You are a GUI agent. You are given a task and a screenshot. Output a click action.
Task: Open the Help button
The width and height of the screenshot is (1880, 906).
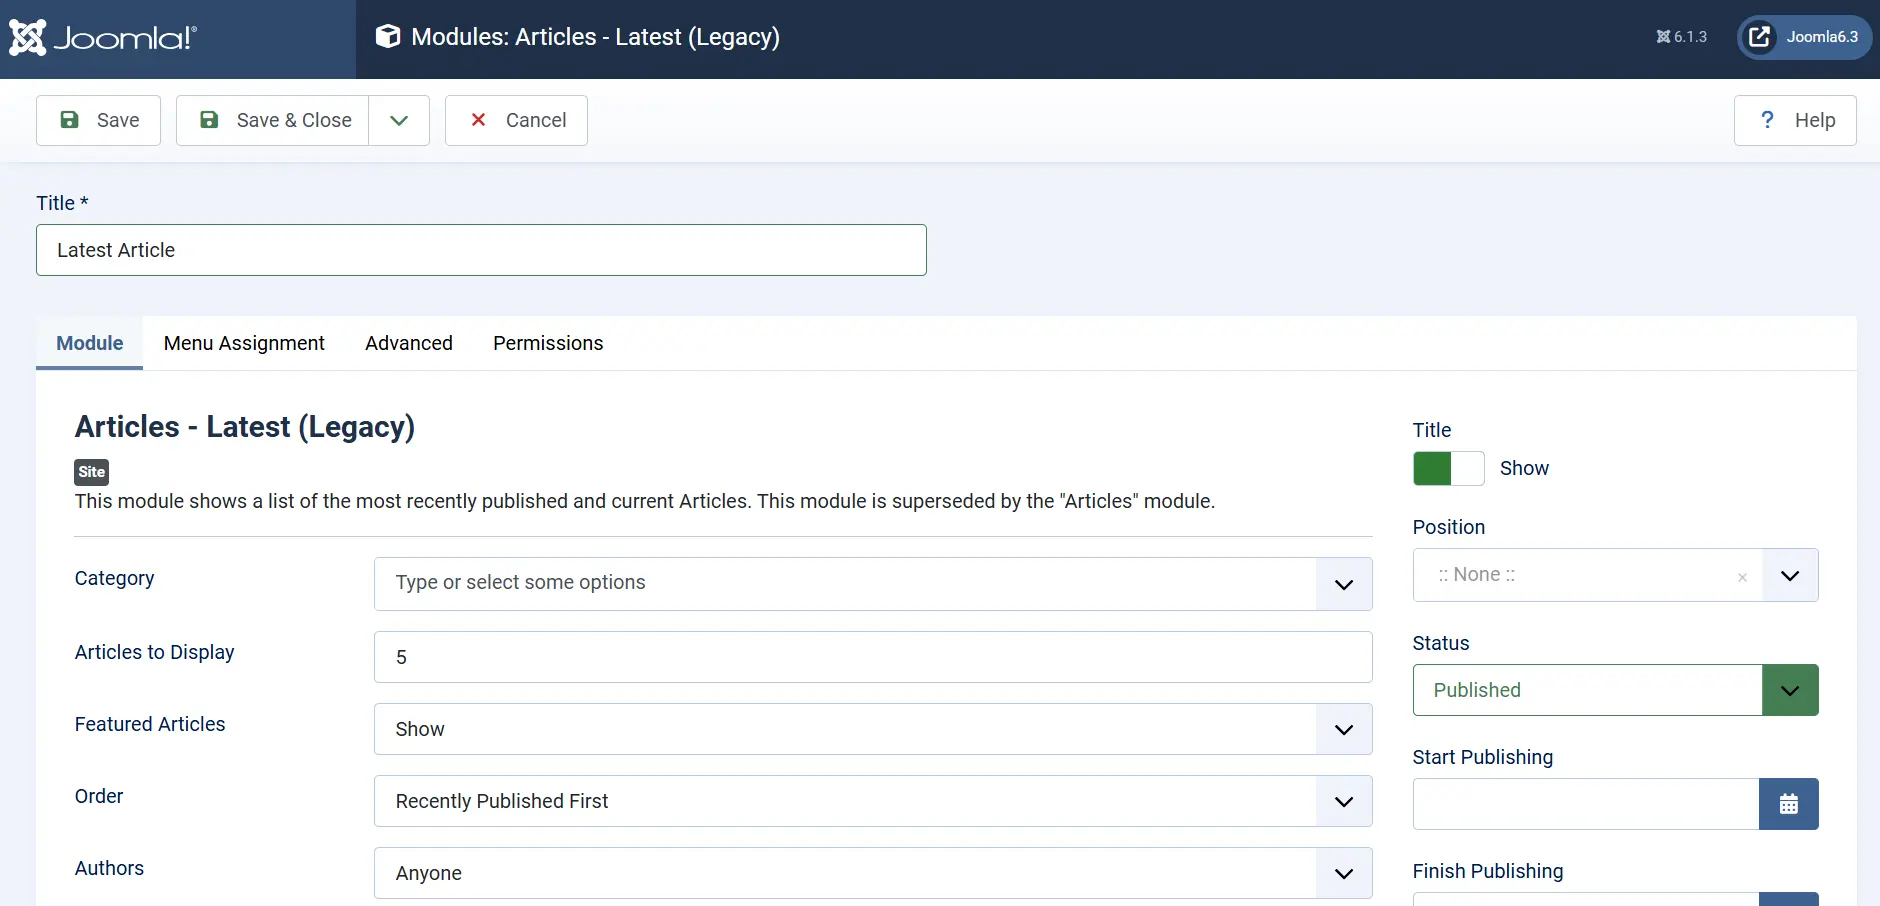point(1795,120)
